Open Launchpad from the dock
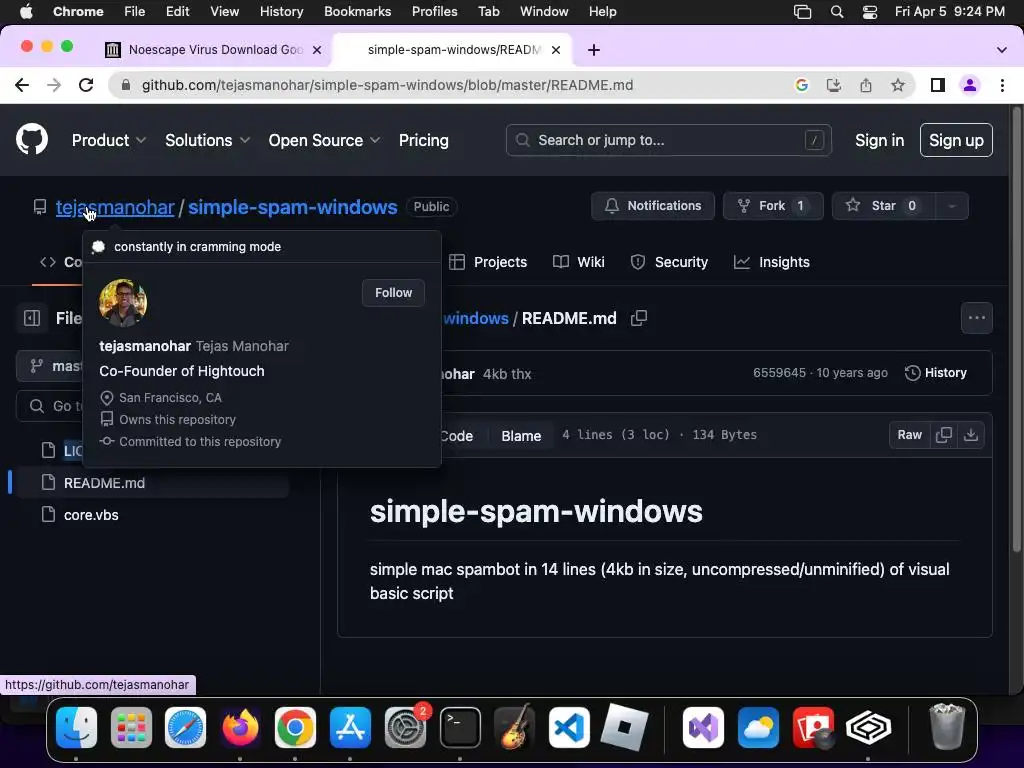This screenshot has height=768, width=1024. click(131, 728)
